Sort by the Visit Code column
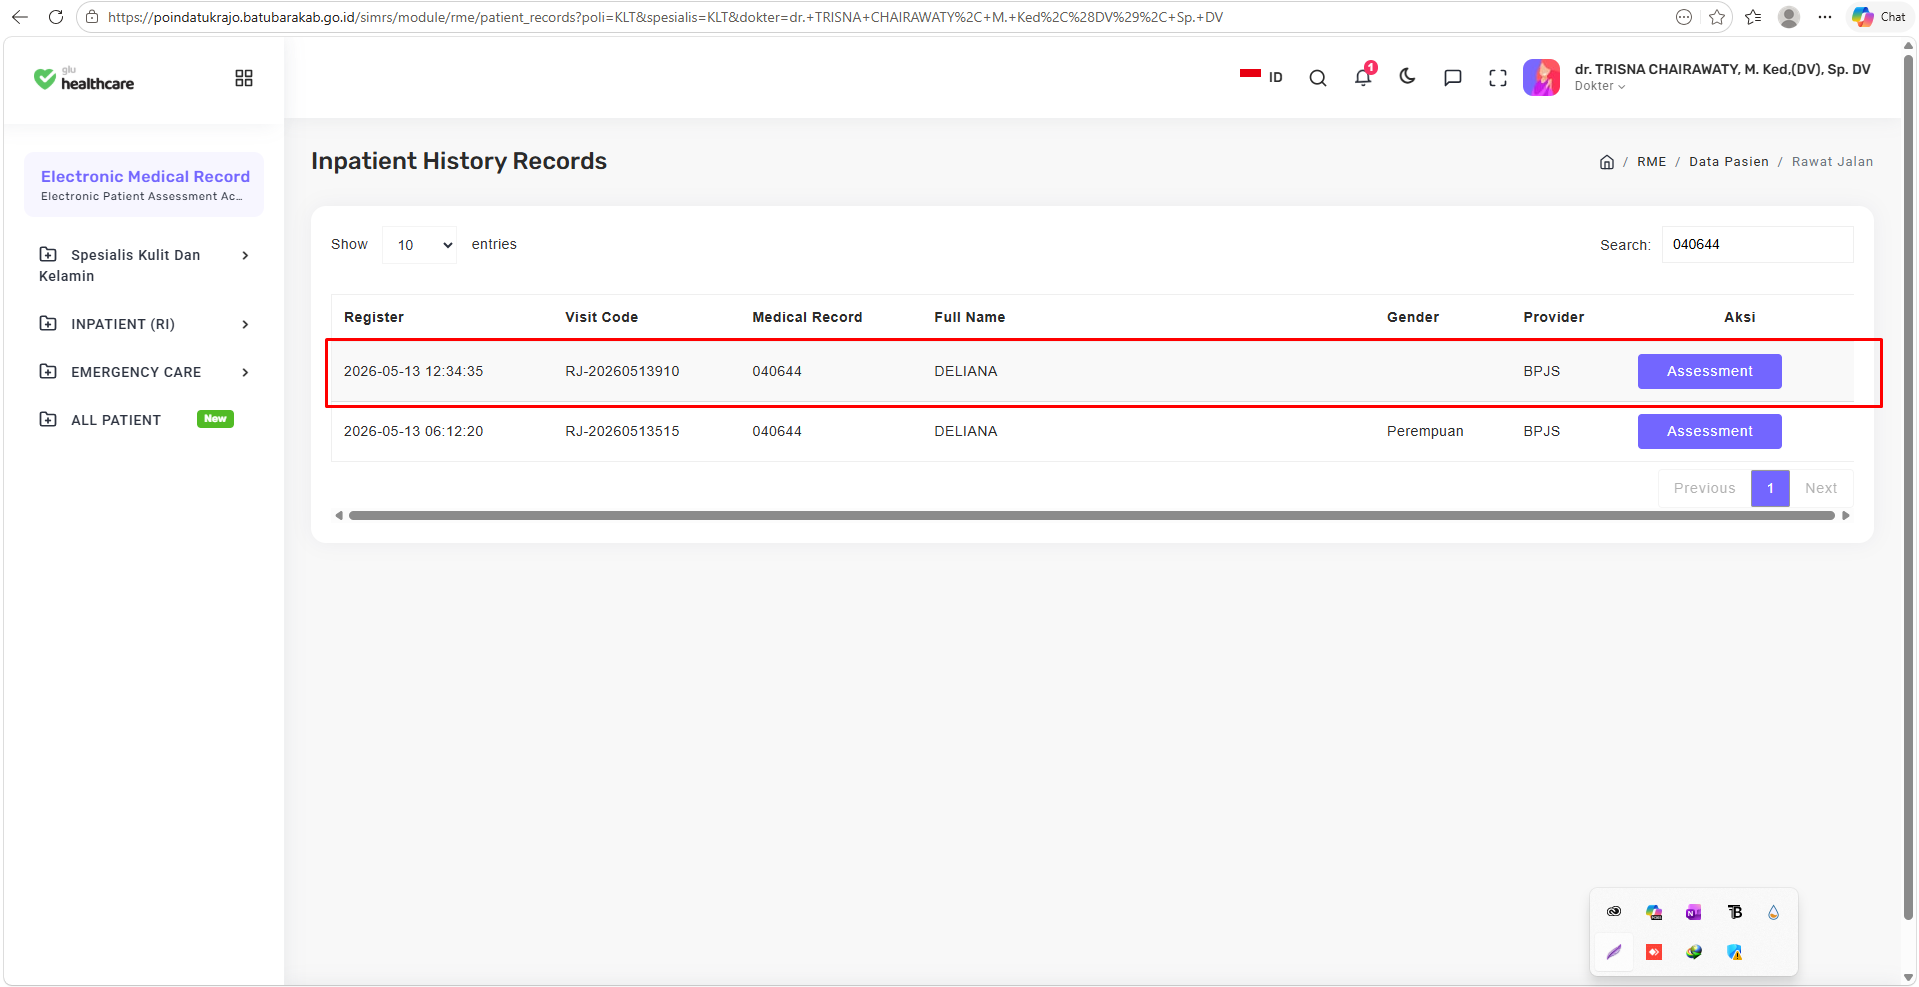Screen dimensions: 1919x987 coord(601,317)
